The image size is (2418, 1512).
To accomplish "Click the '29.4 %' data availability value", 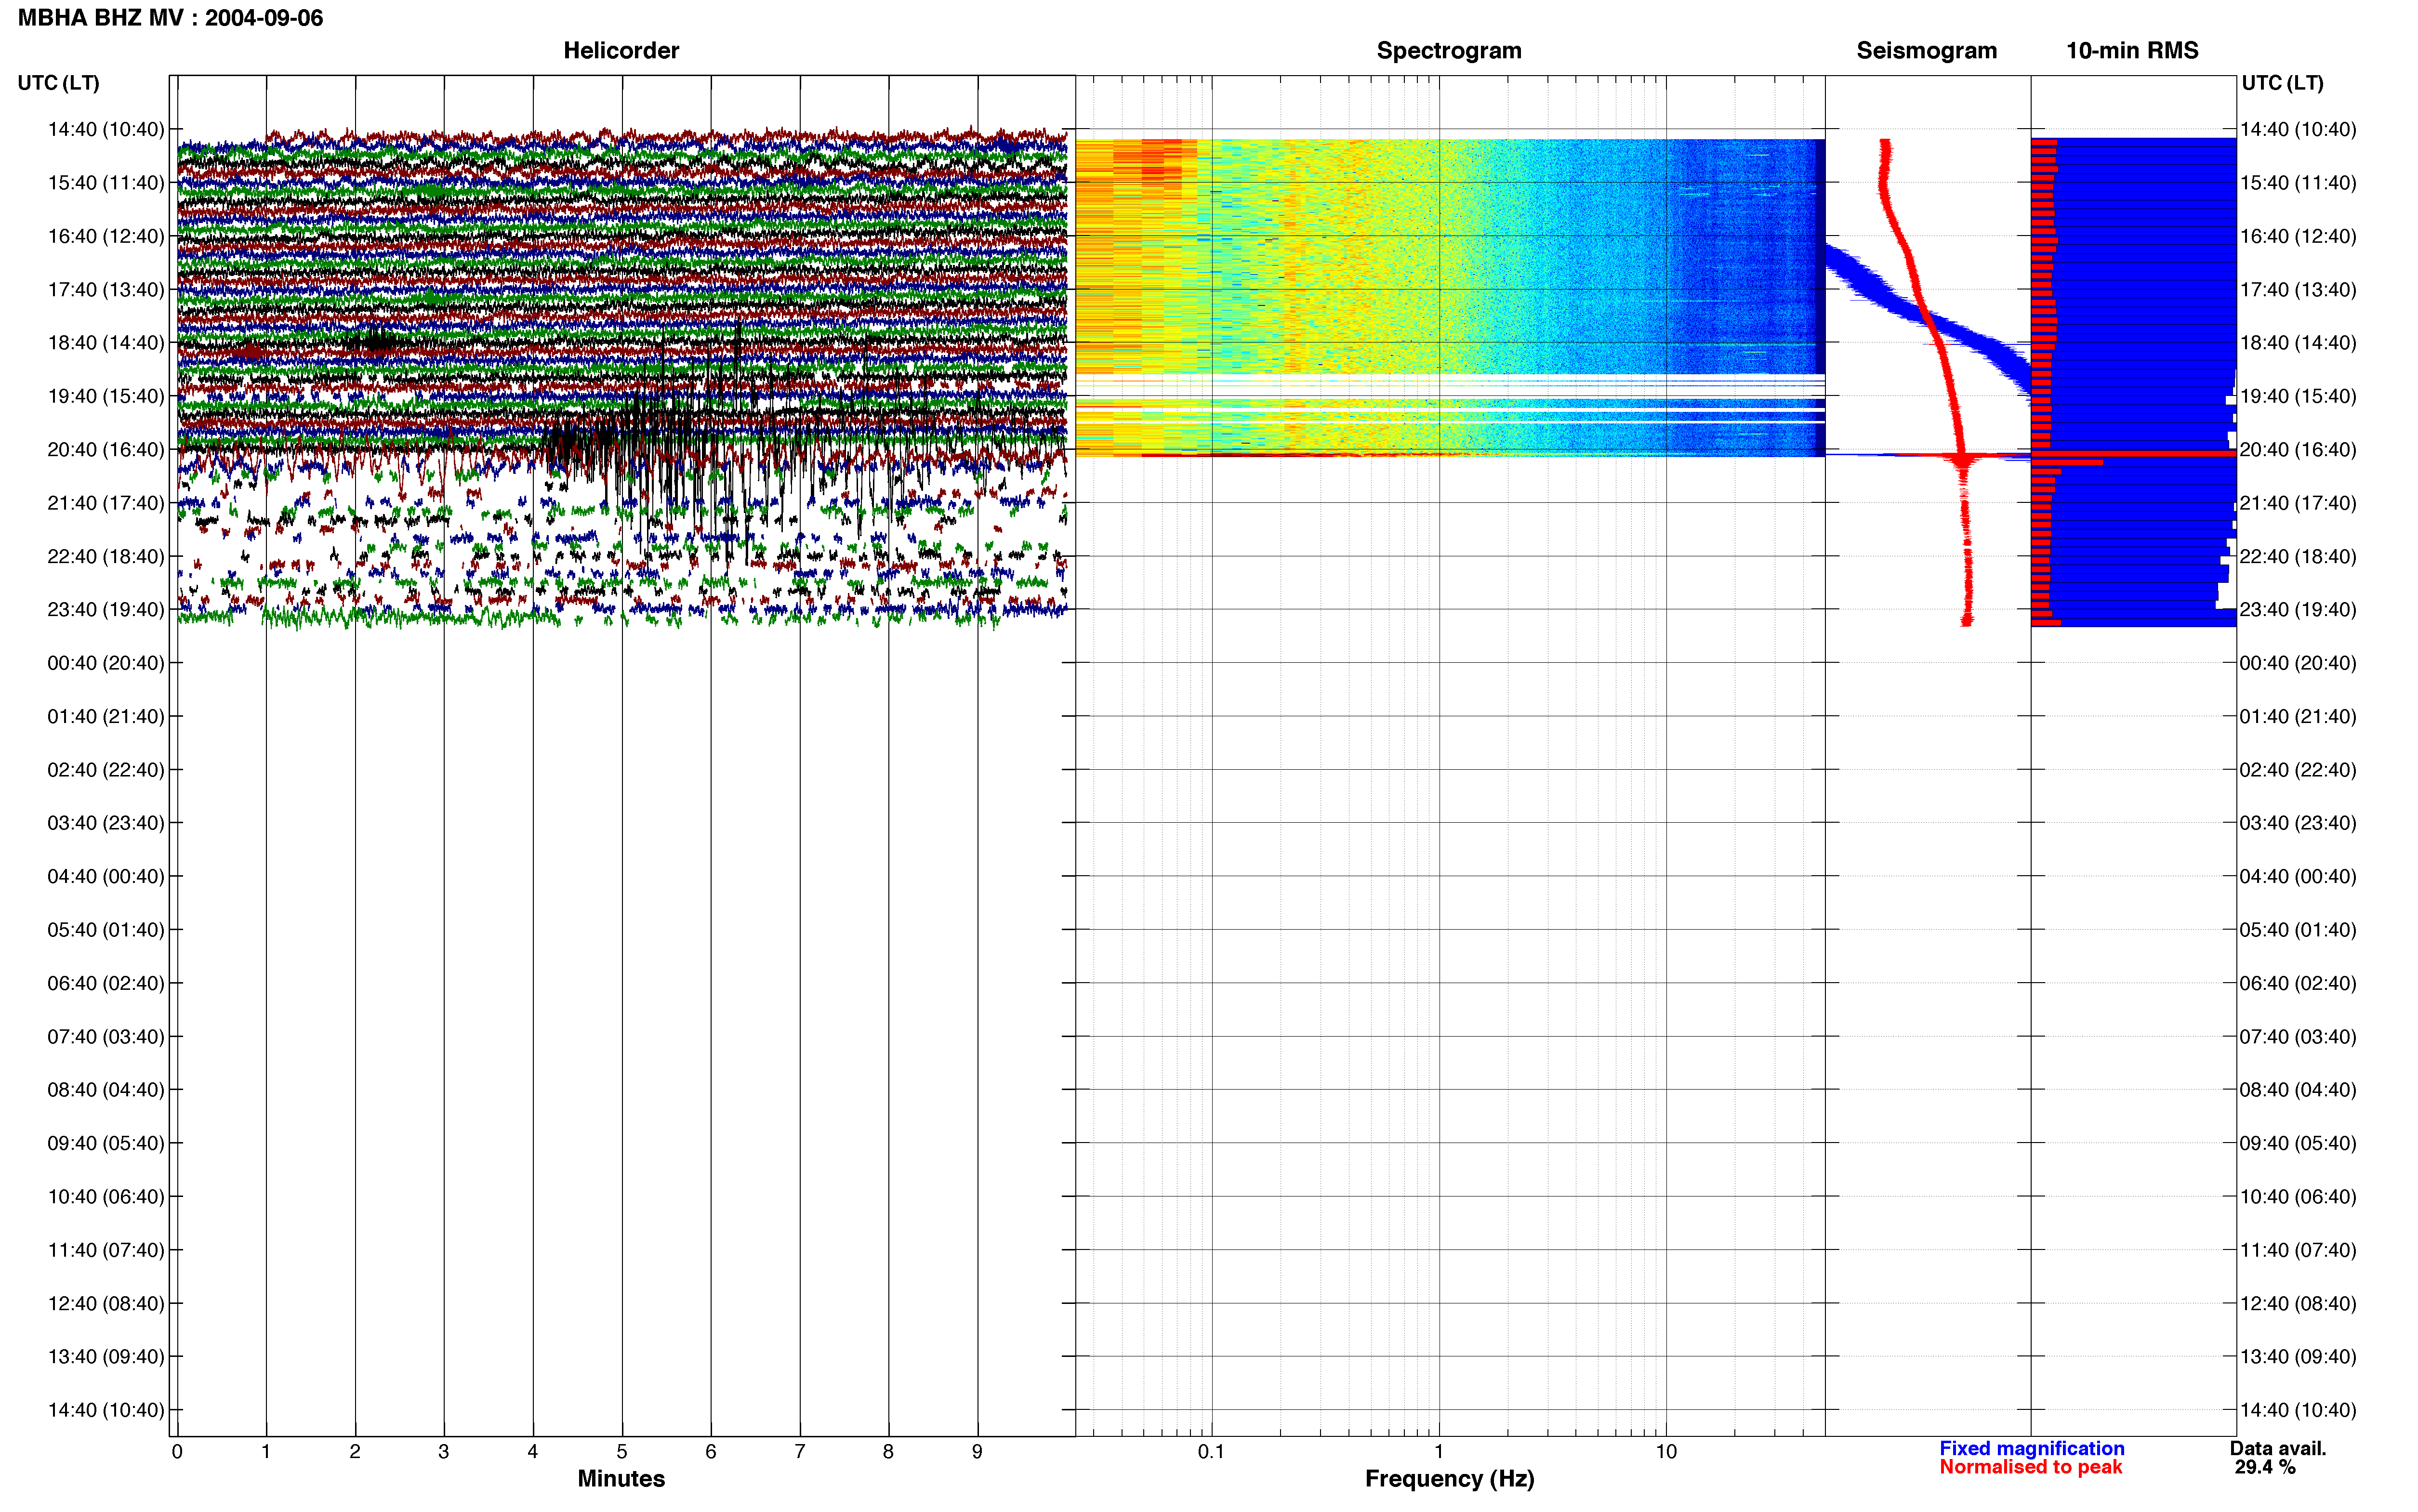I will click(2265, 1467).
